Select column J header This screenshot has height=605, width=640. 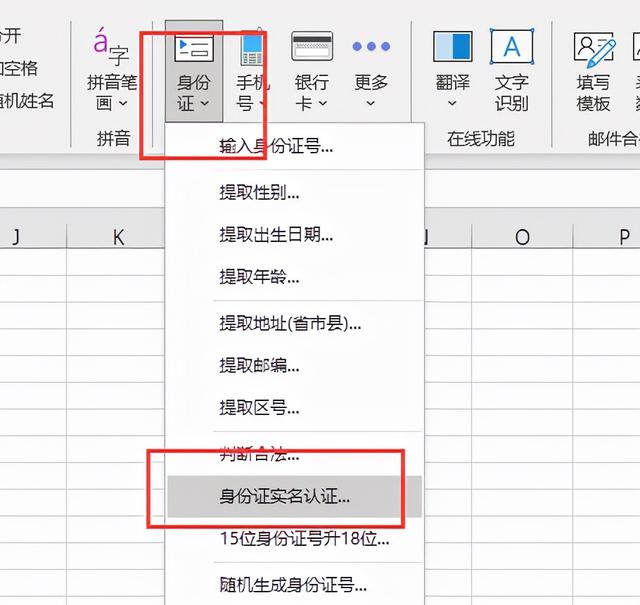point(33,236)
